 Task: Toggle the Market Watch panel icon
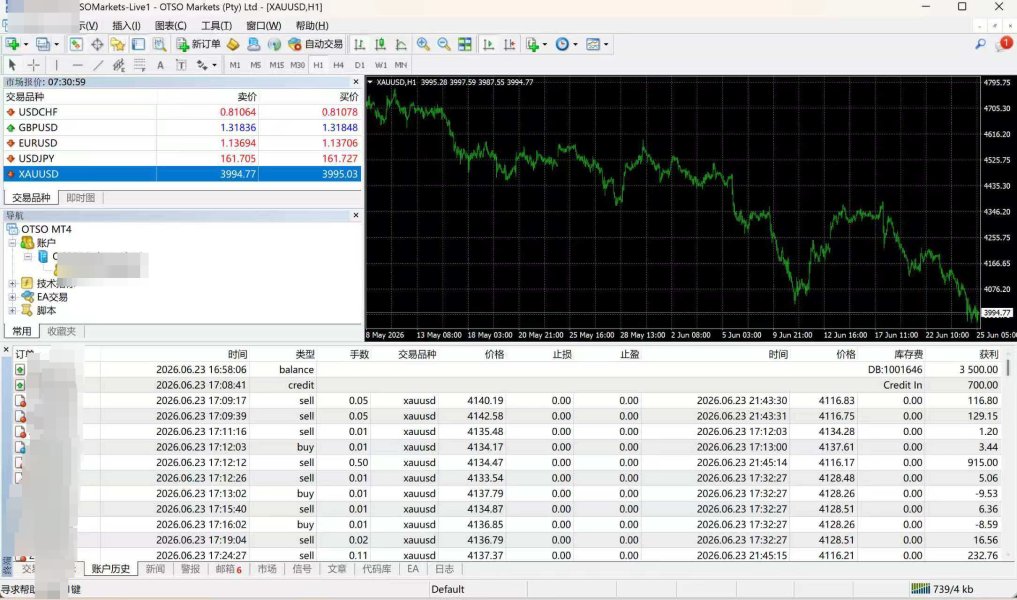pos(76,44)
